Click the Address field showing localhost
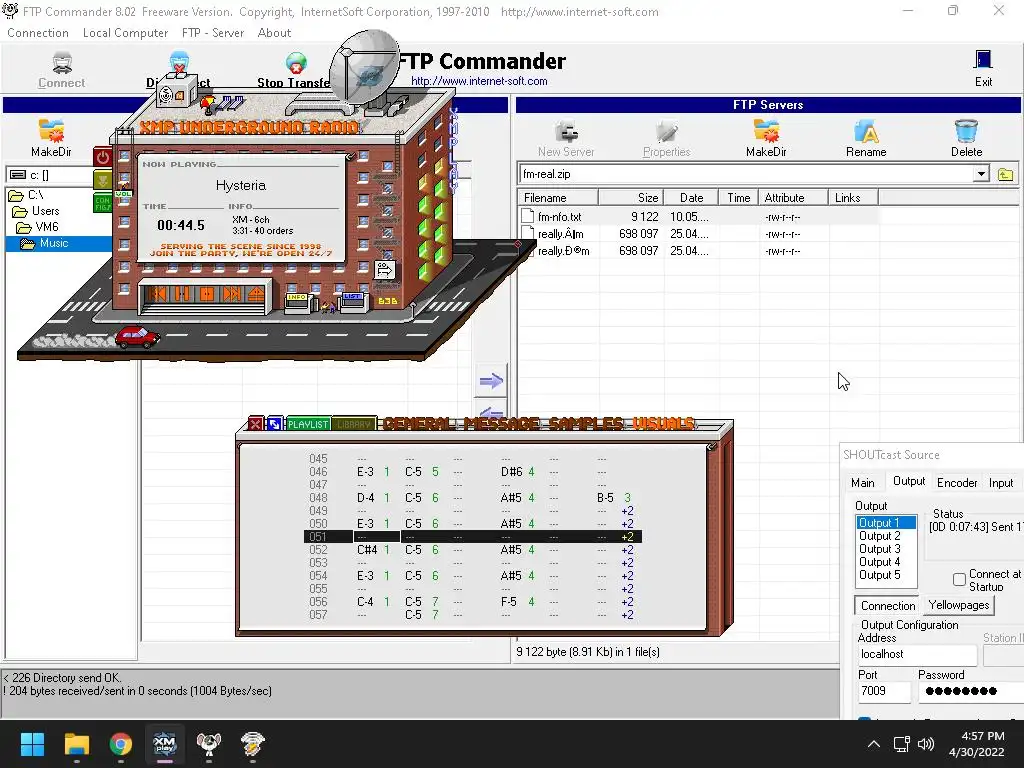The width and height of the screenshot is (1024, 768). (x=917, y=654)
